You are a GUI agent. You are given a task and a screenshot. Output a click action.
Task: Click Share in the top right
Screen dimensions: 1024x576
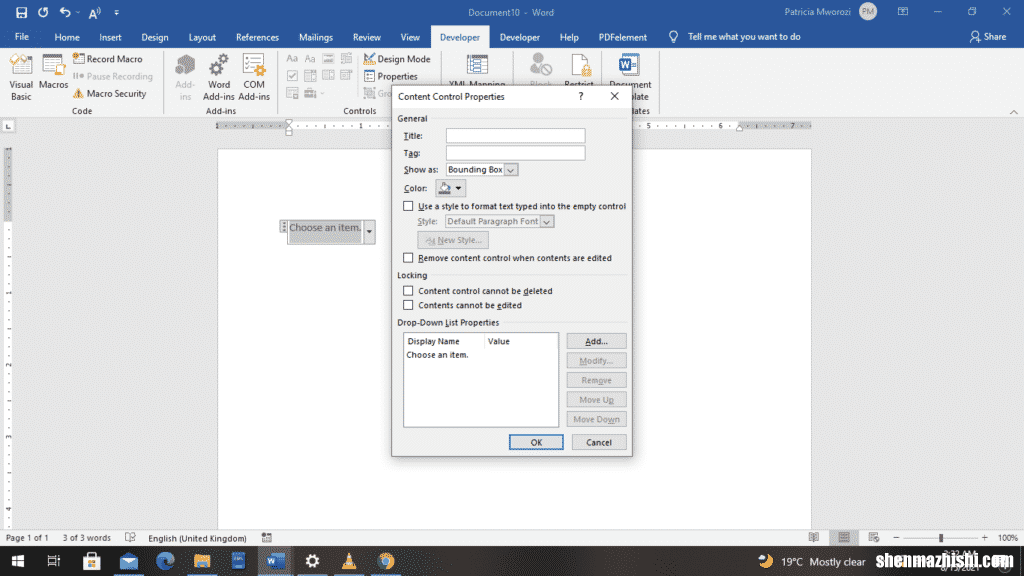[x=988, y=37]
